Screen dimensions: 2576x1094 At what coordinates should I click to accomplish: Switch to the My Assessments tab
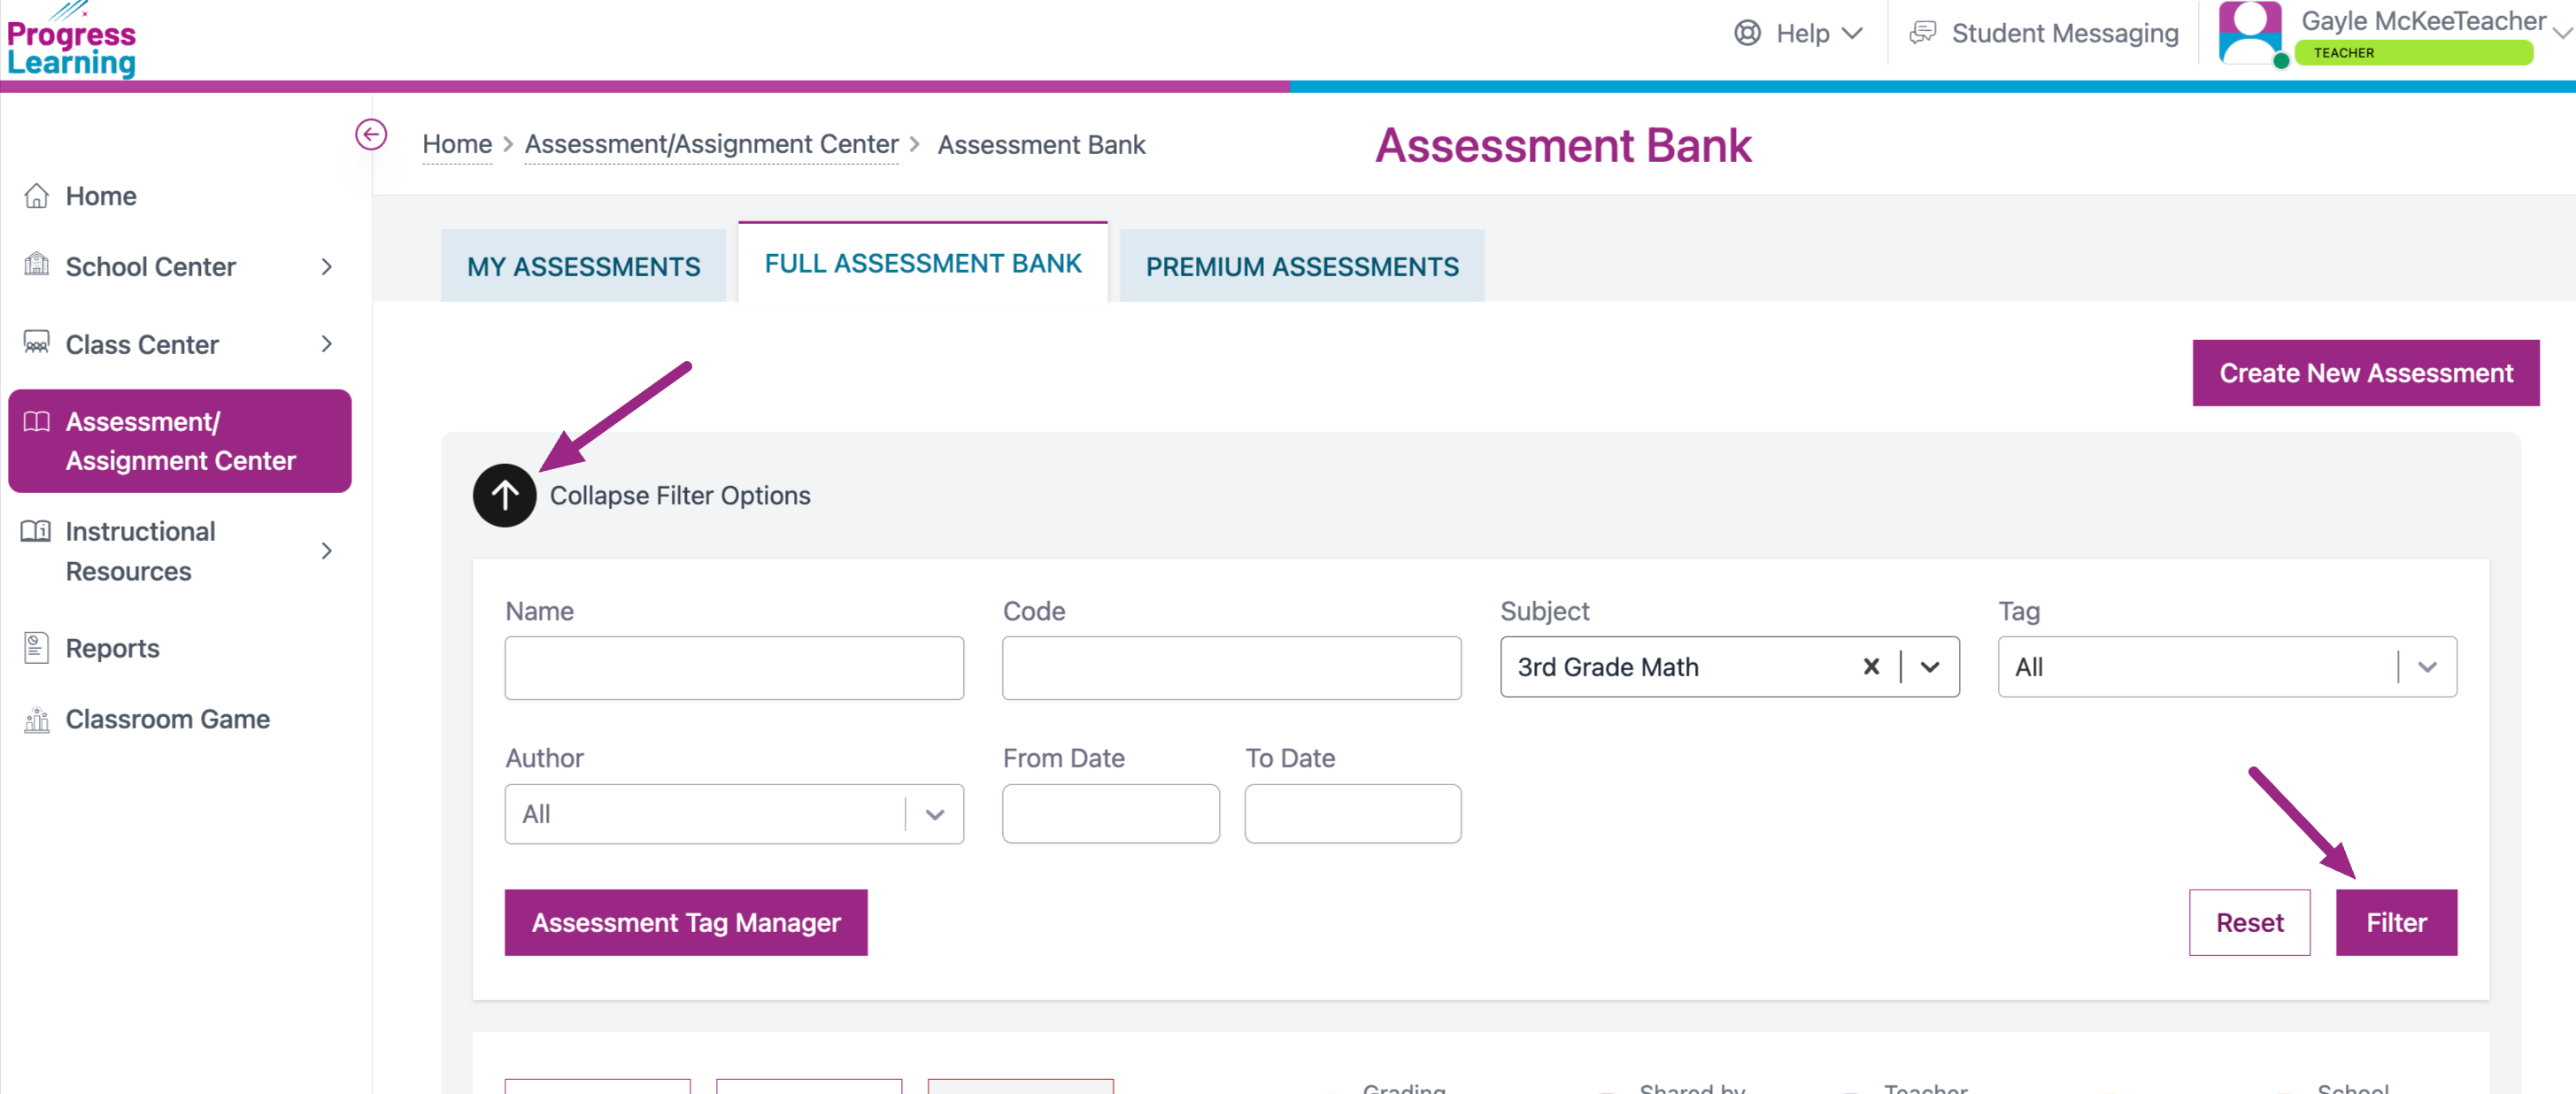[x=583, y=266]
